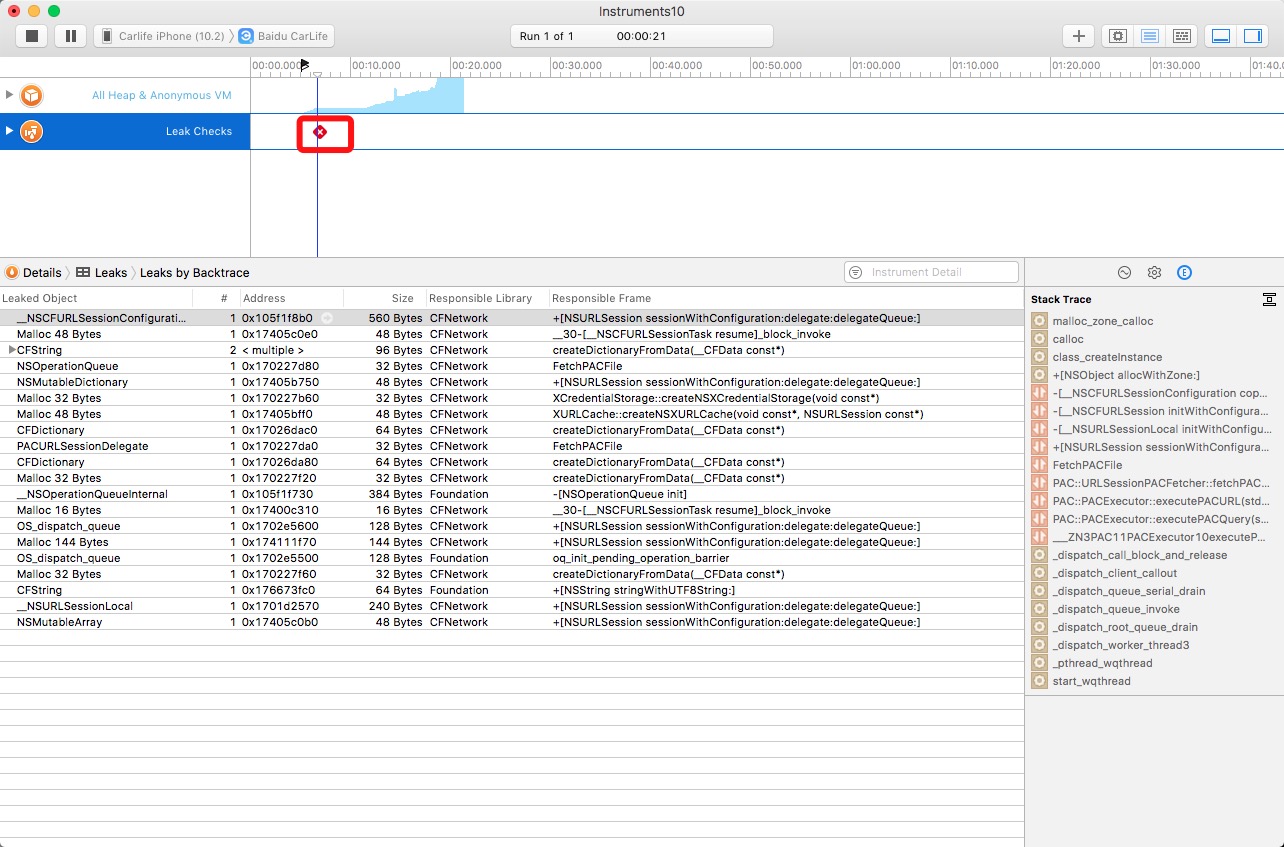Select the threads strategy view icon
The width and height of the screenshot is (1284, 847).
pyautogui.click(x=1182, y=36)
